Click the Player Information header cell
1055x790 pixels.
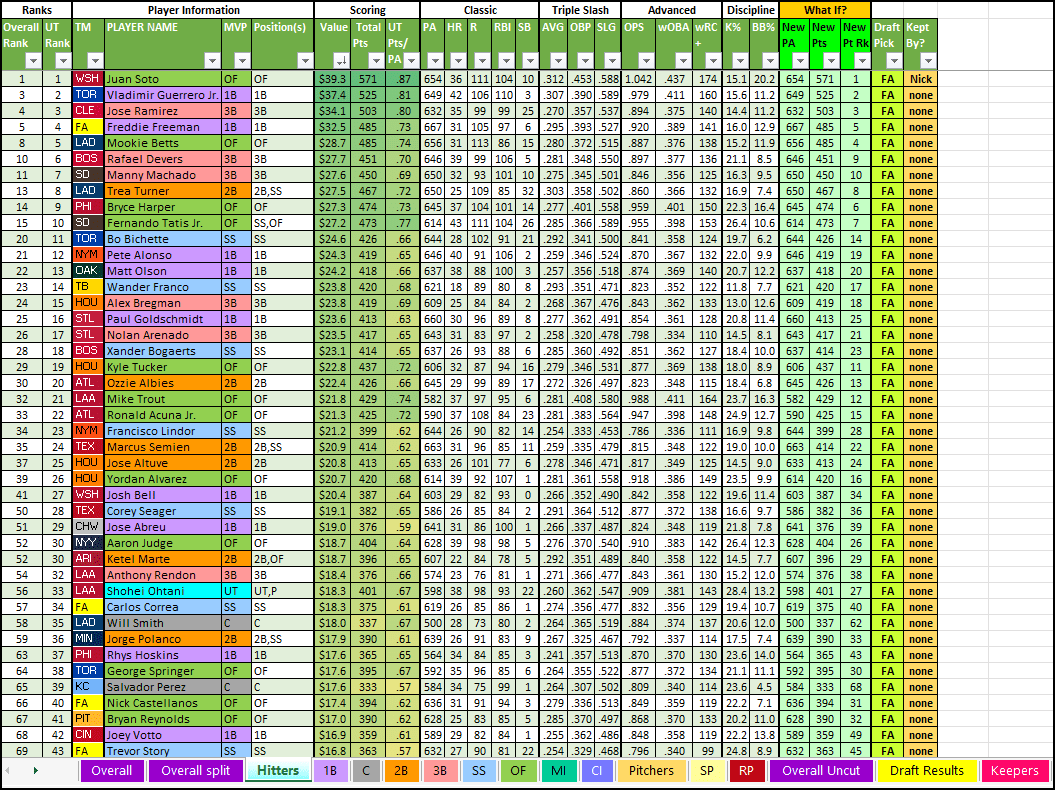tap(193, 10)
